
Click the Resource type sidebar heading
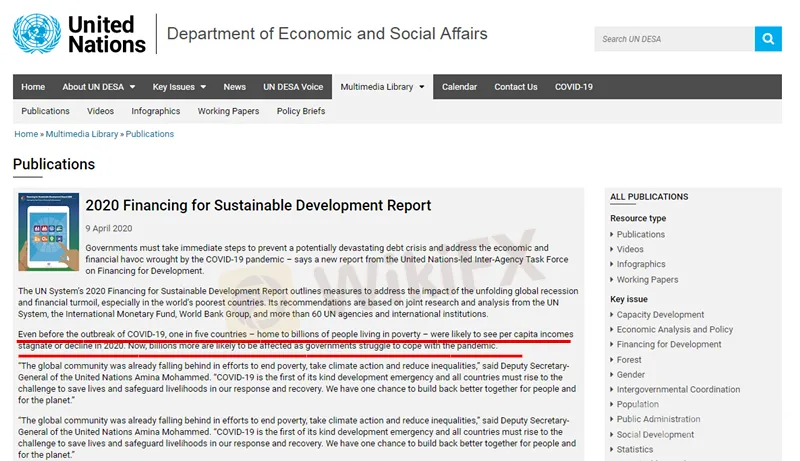(638, 218)
